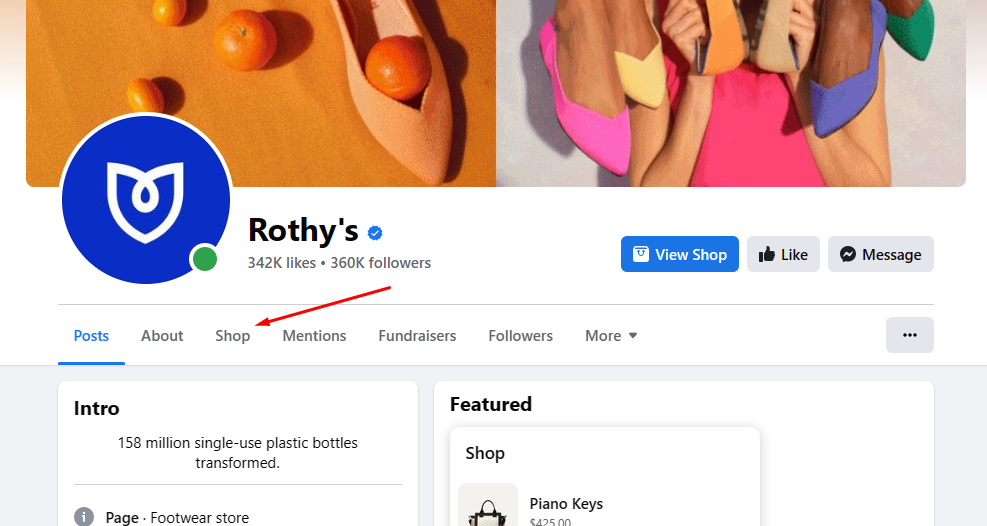The height and width of the screenshot is (526, 987).
Task: Click the Messenger icon in Message button
Action: click(x=848, y=254)
